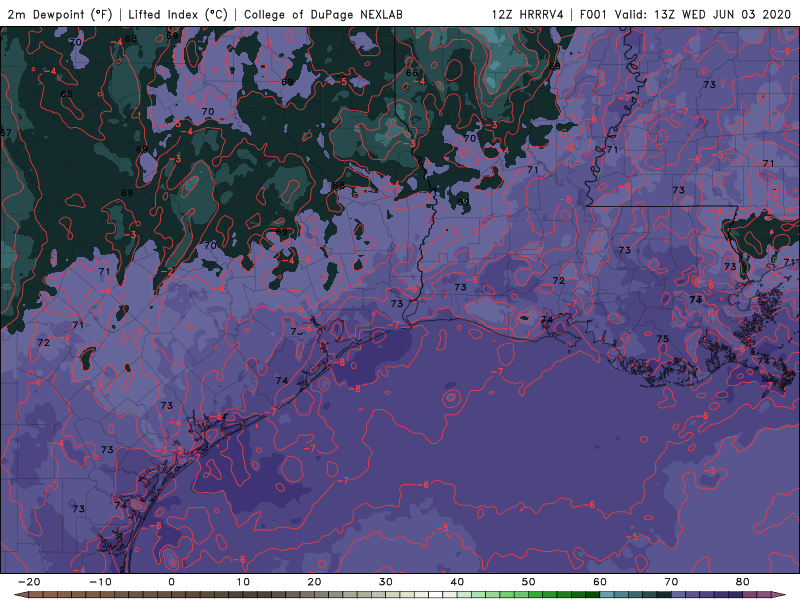Select the 60 label on the color bar
This screenshot has height=600, width=800.
coord(600,582)
